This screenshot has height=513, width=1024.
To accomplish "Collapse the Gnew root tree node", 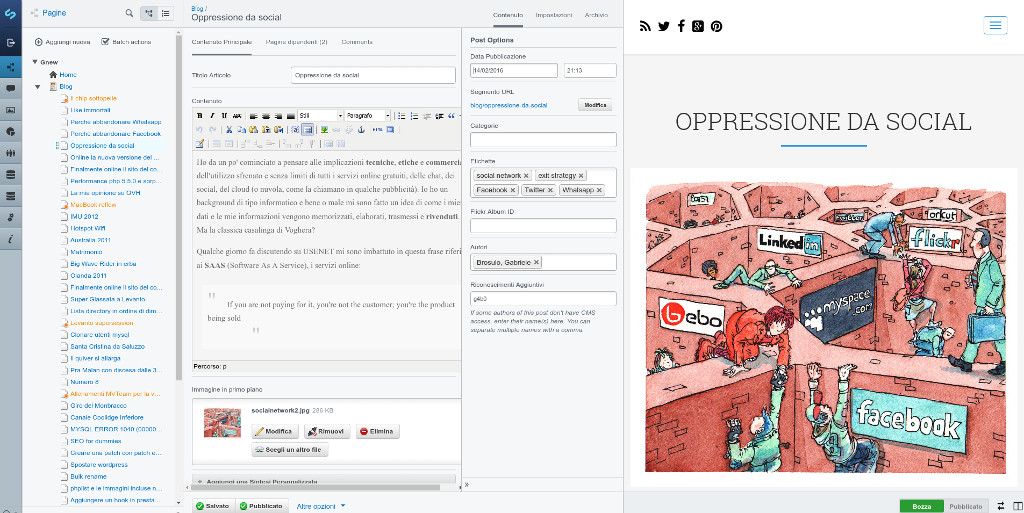I will pos(35,62).
